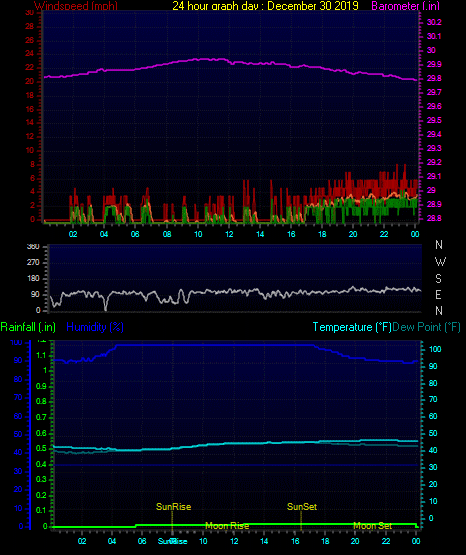Image resolution: width=466 pixels, height=555 pixels.
Task: Click the 12 hour tick on wind graph
Action: 229,234
